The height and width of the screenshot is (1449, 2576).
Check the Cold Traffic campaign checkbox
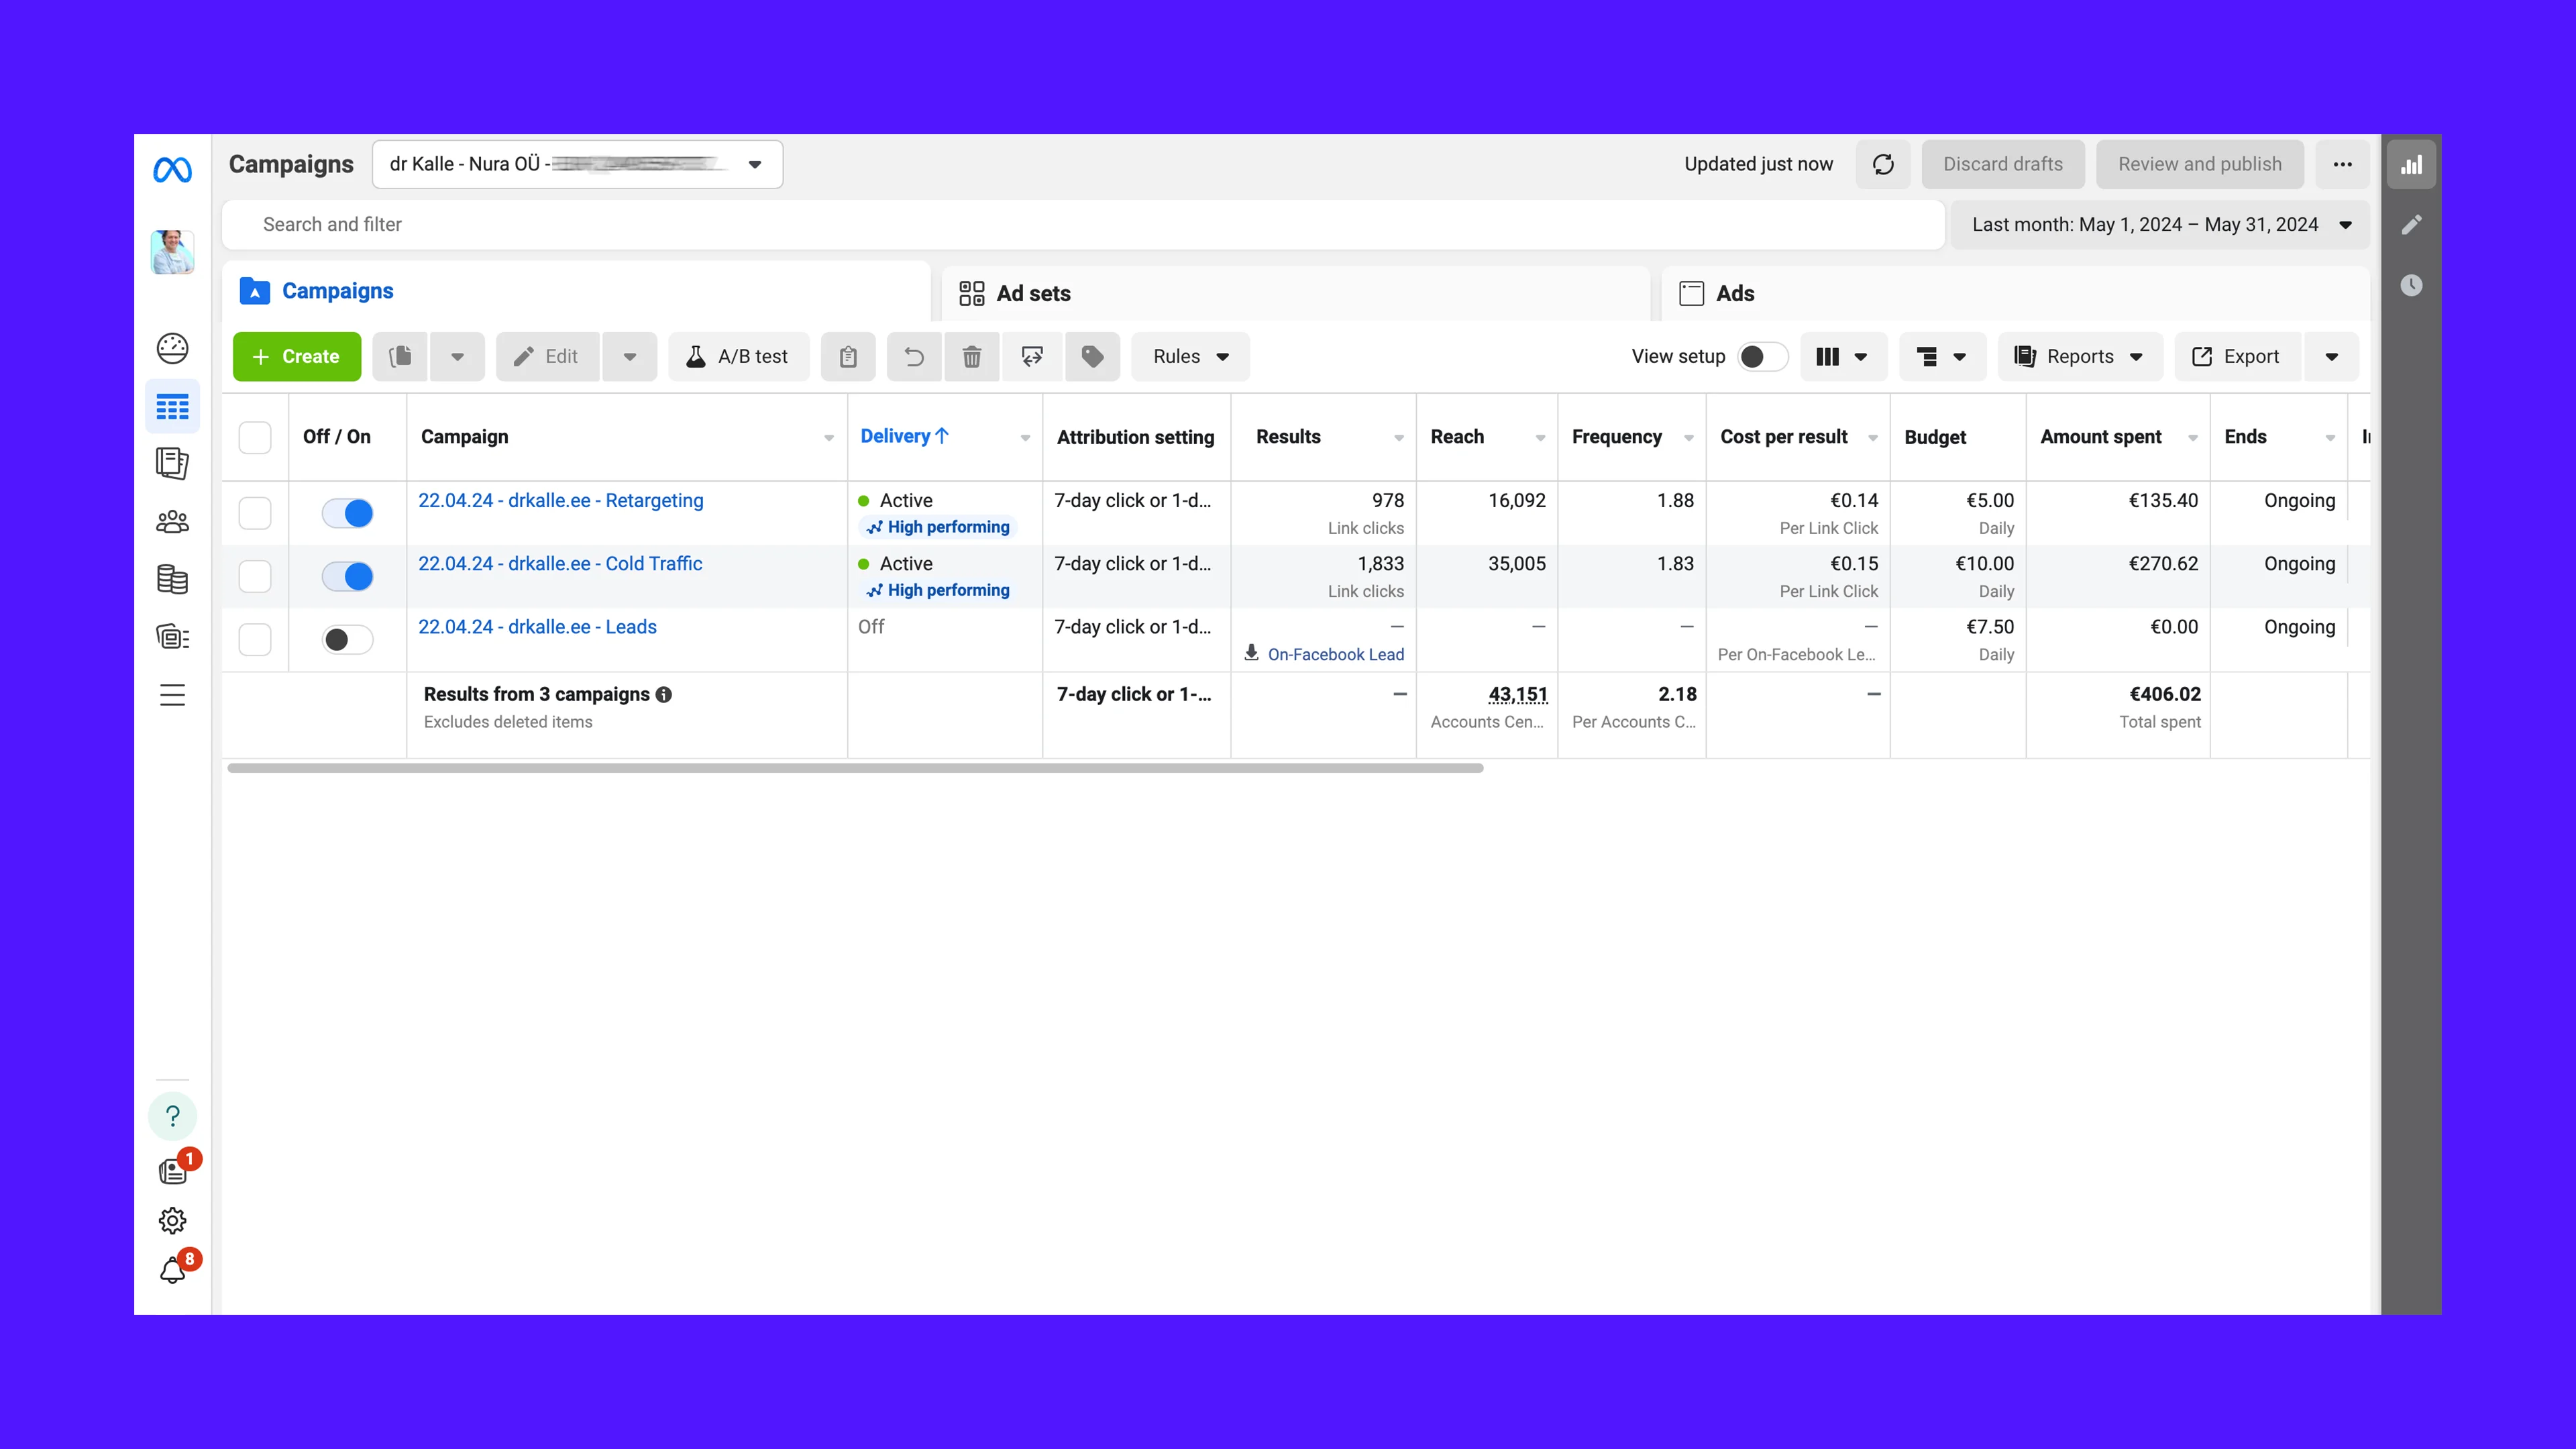tap(255, 576)
